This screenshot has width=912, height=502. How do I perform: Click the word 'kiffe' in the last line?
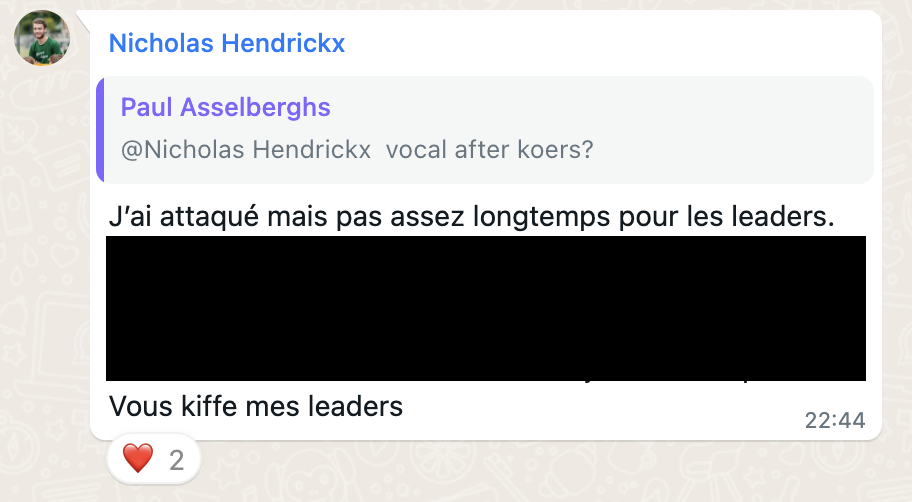(209, 407)
